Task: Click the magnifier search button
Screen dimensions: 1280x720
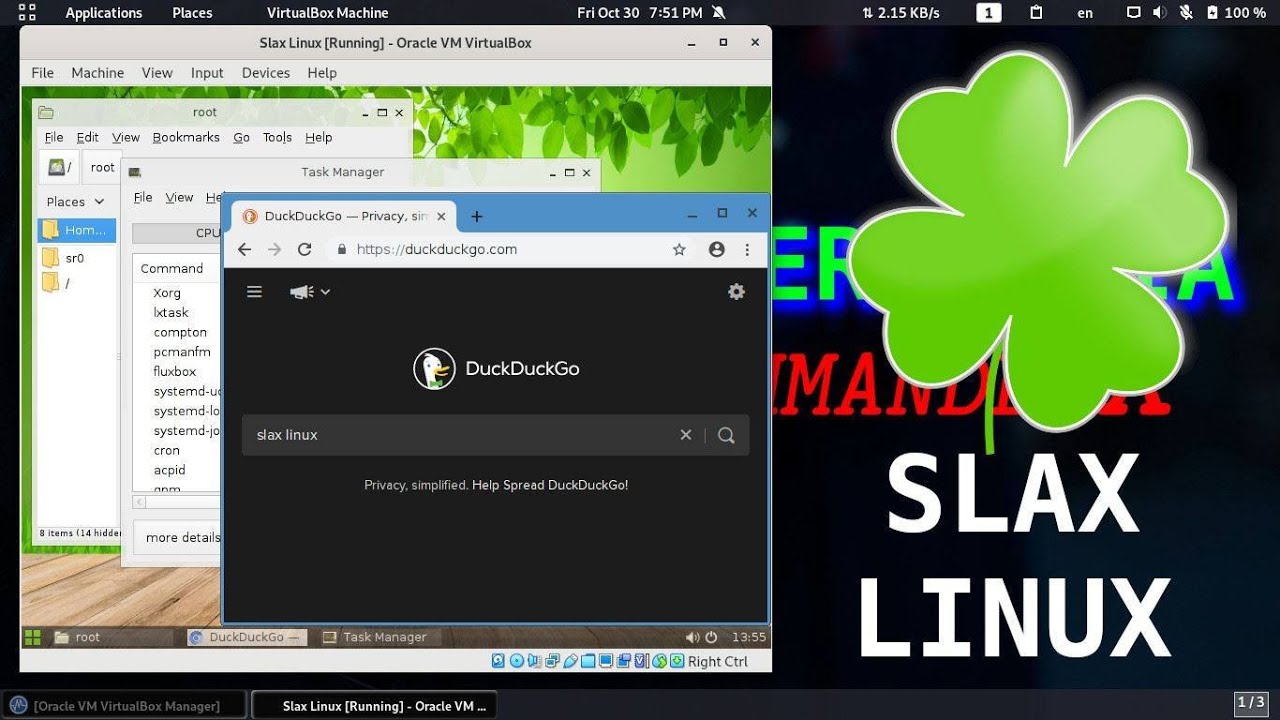Action: (x=727, y=435)
